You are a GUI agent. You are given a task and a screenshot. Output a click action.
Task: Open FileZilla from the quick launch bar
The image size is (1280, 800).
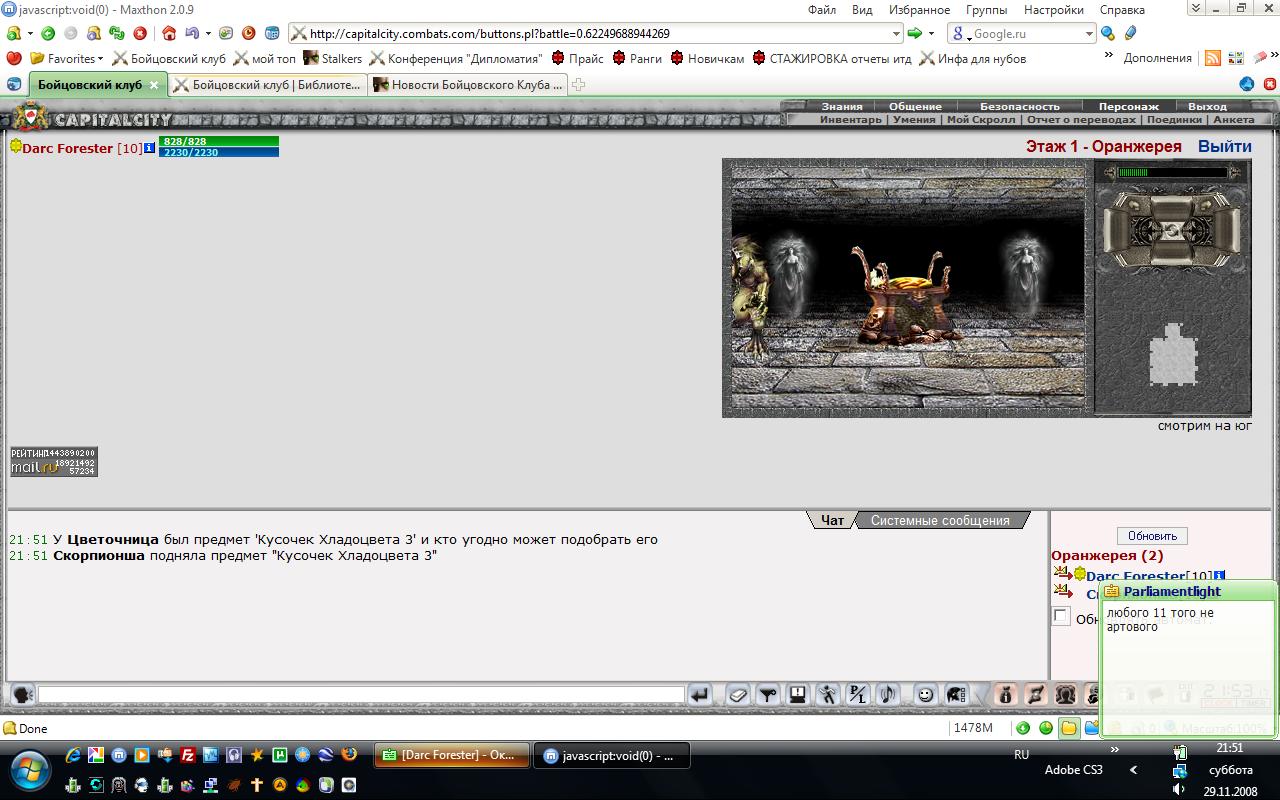[x=188, y=755]
